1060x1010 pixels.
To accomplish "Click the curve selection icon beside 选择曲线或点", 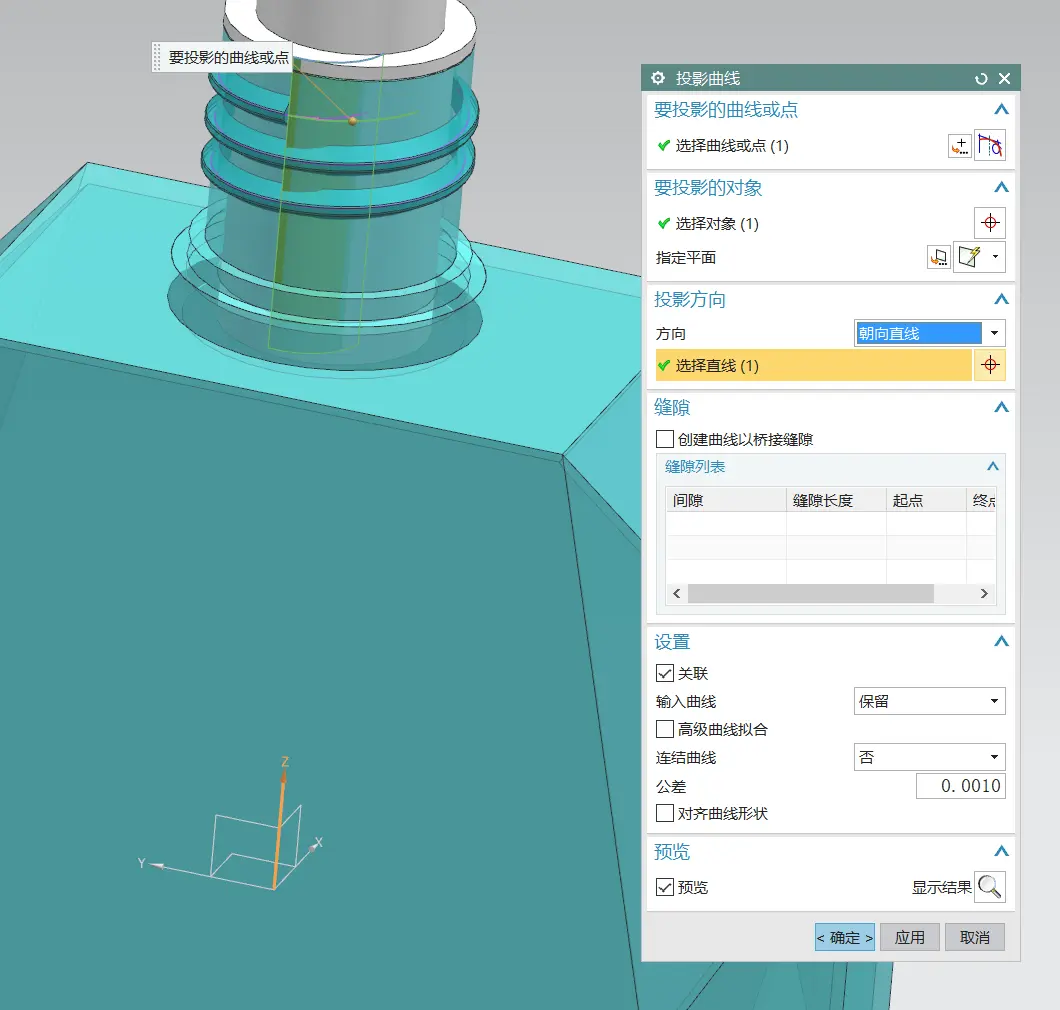I will [x=990, y=145].
